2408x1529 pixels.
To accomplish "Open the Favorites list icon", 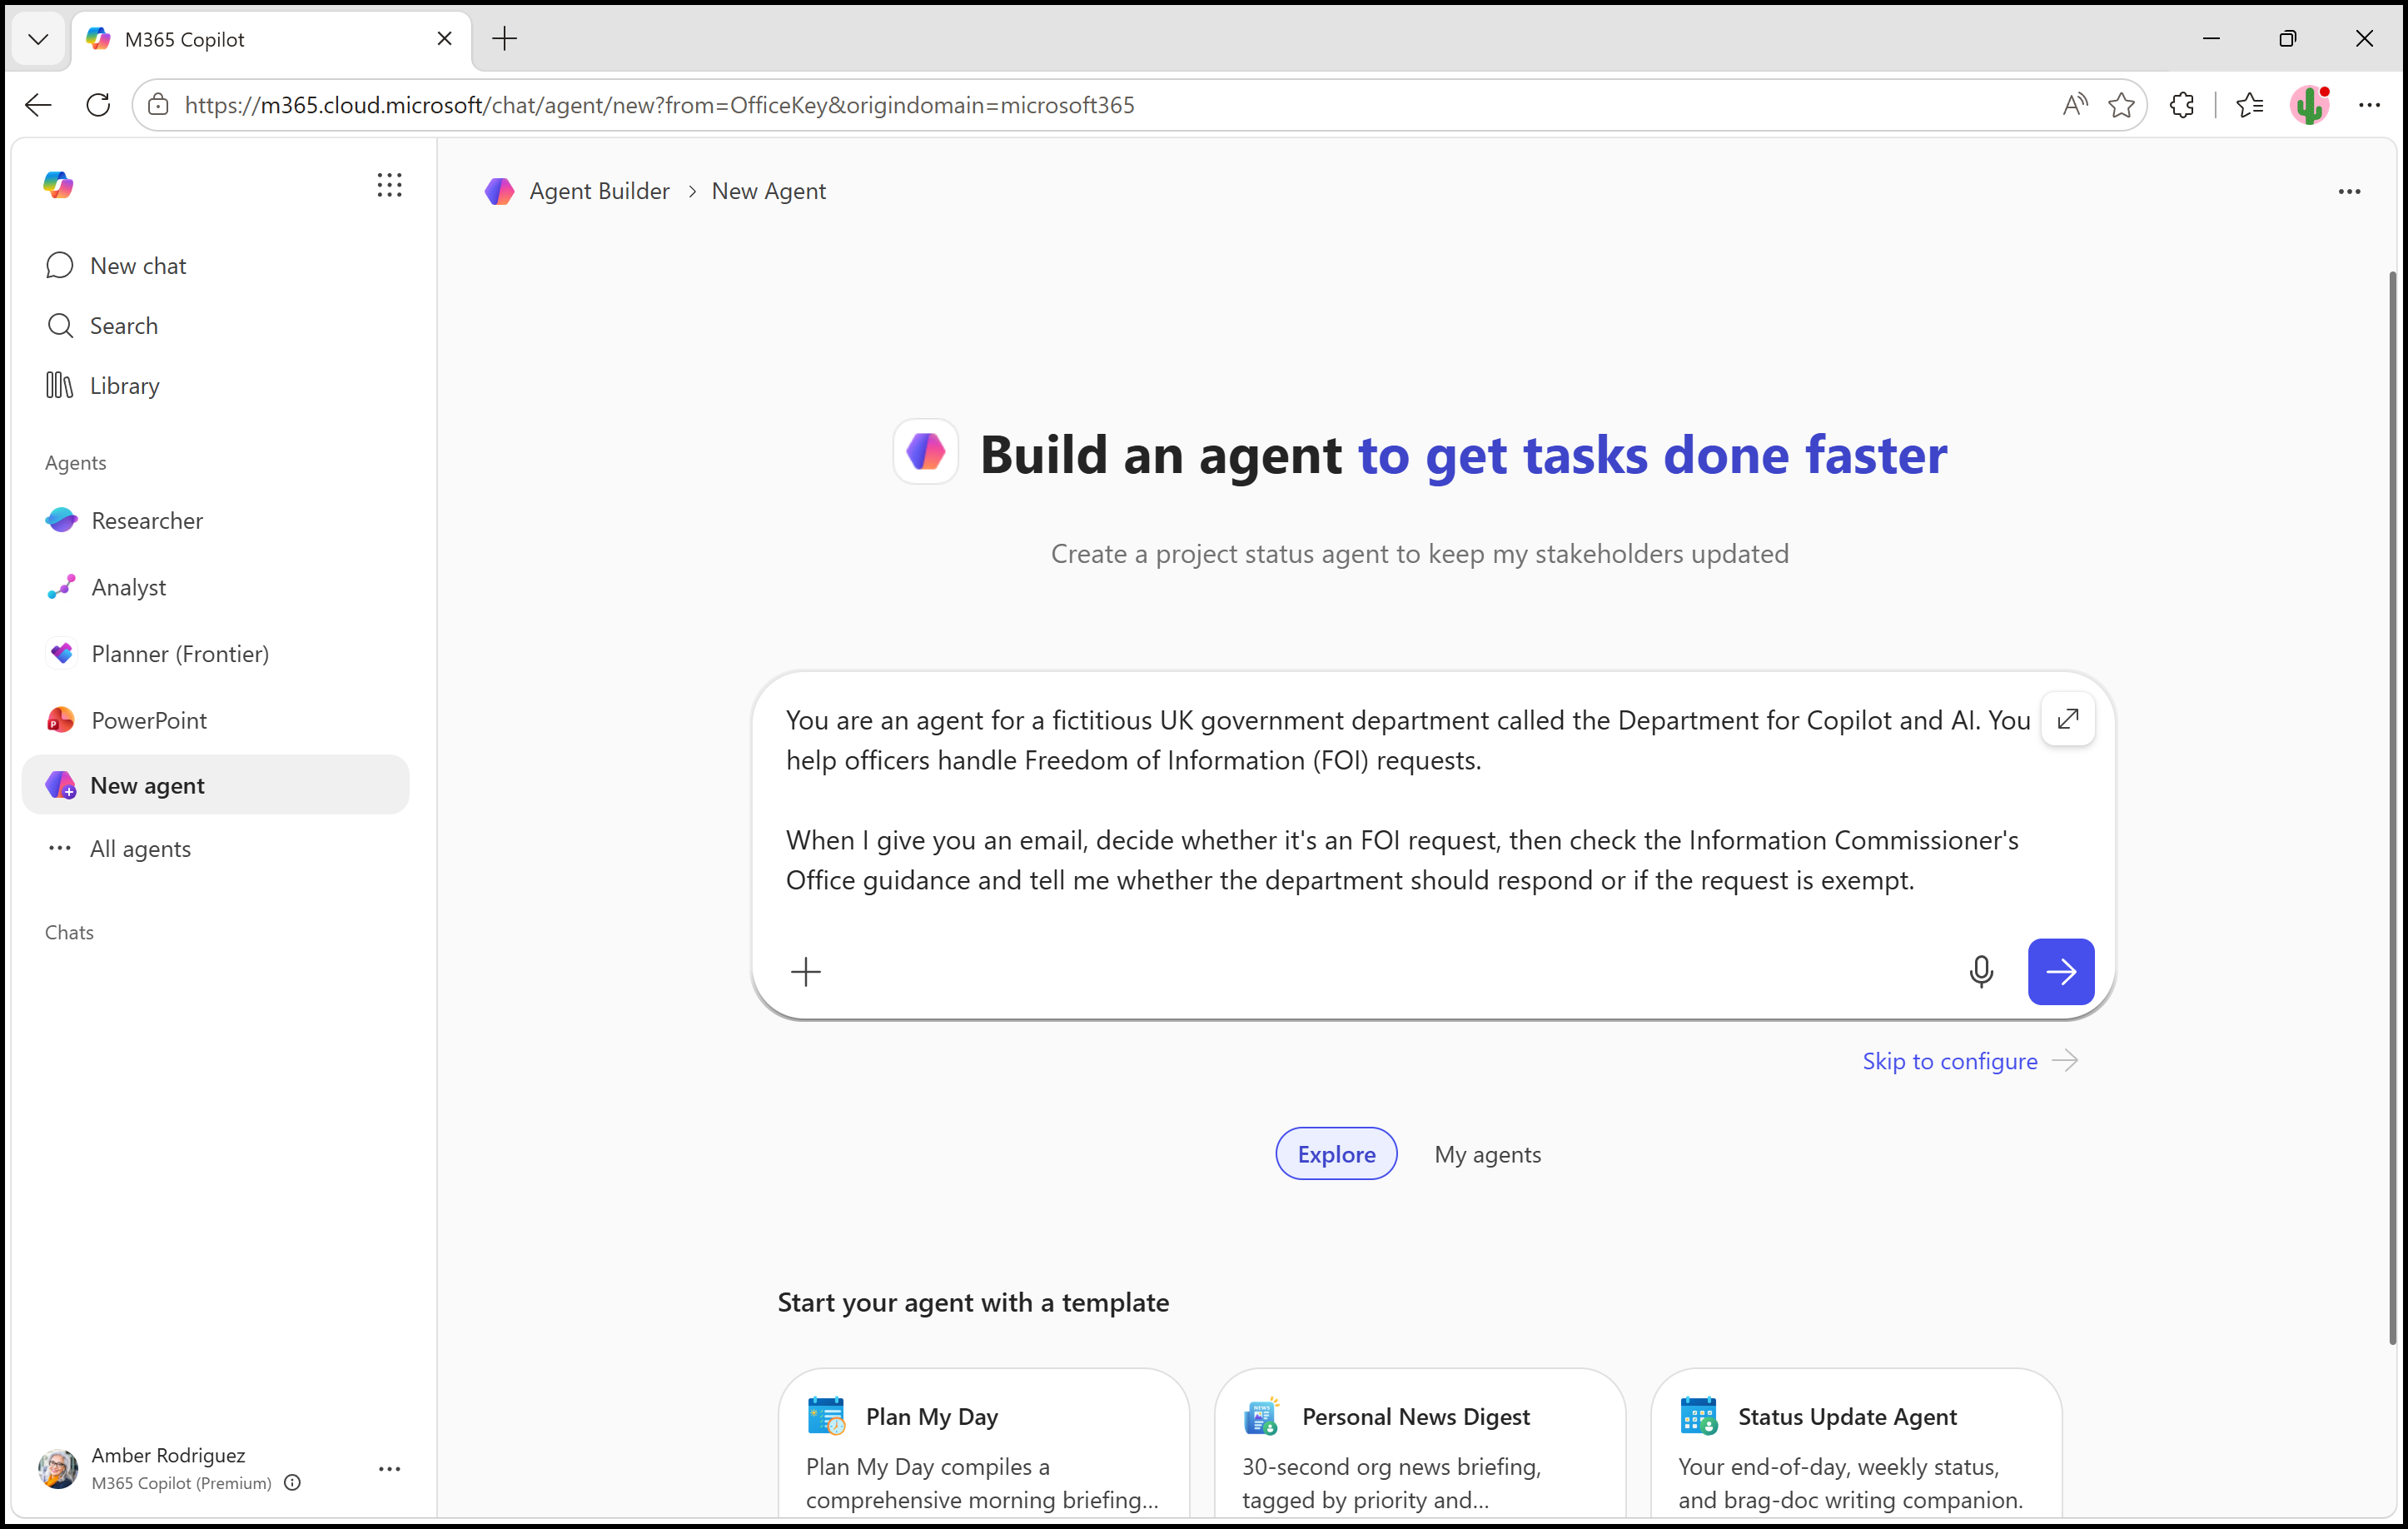I will point(2249,105).
